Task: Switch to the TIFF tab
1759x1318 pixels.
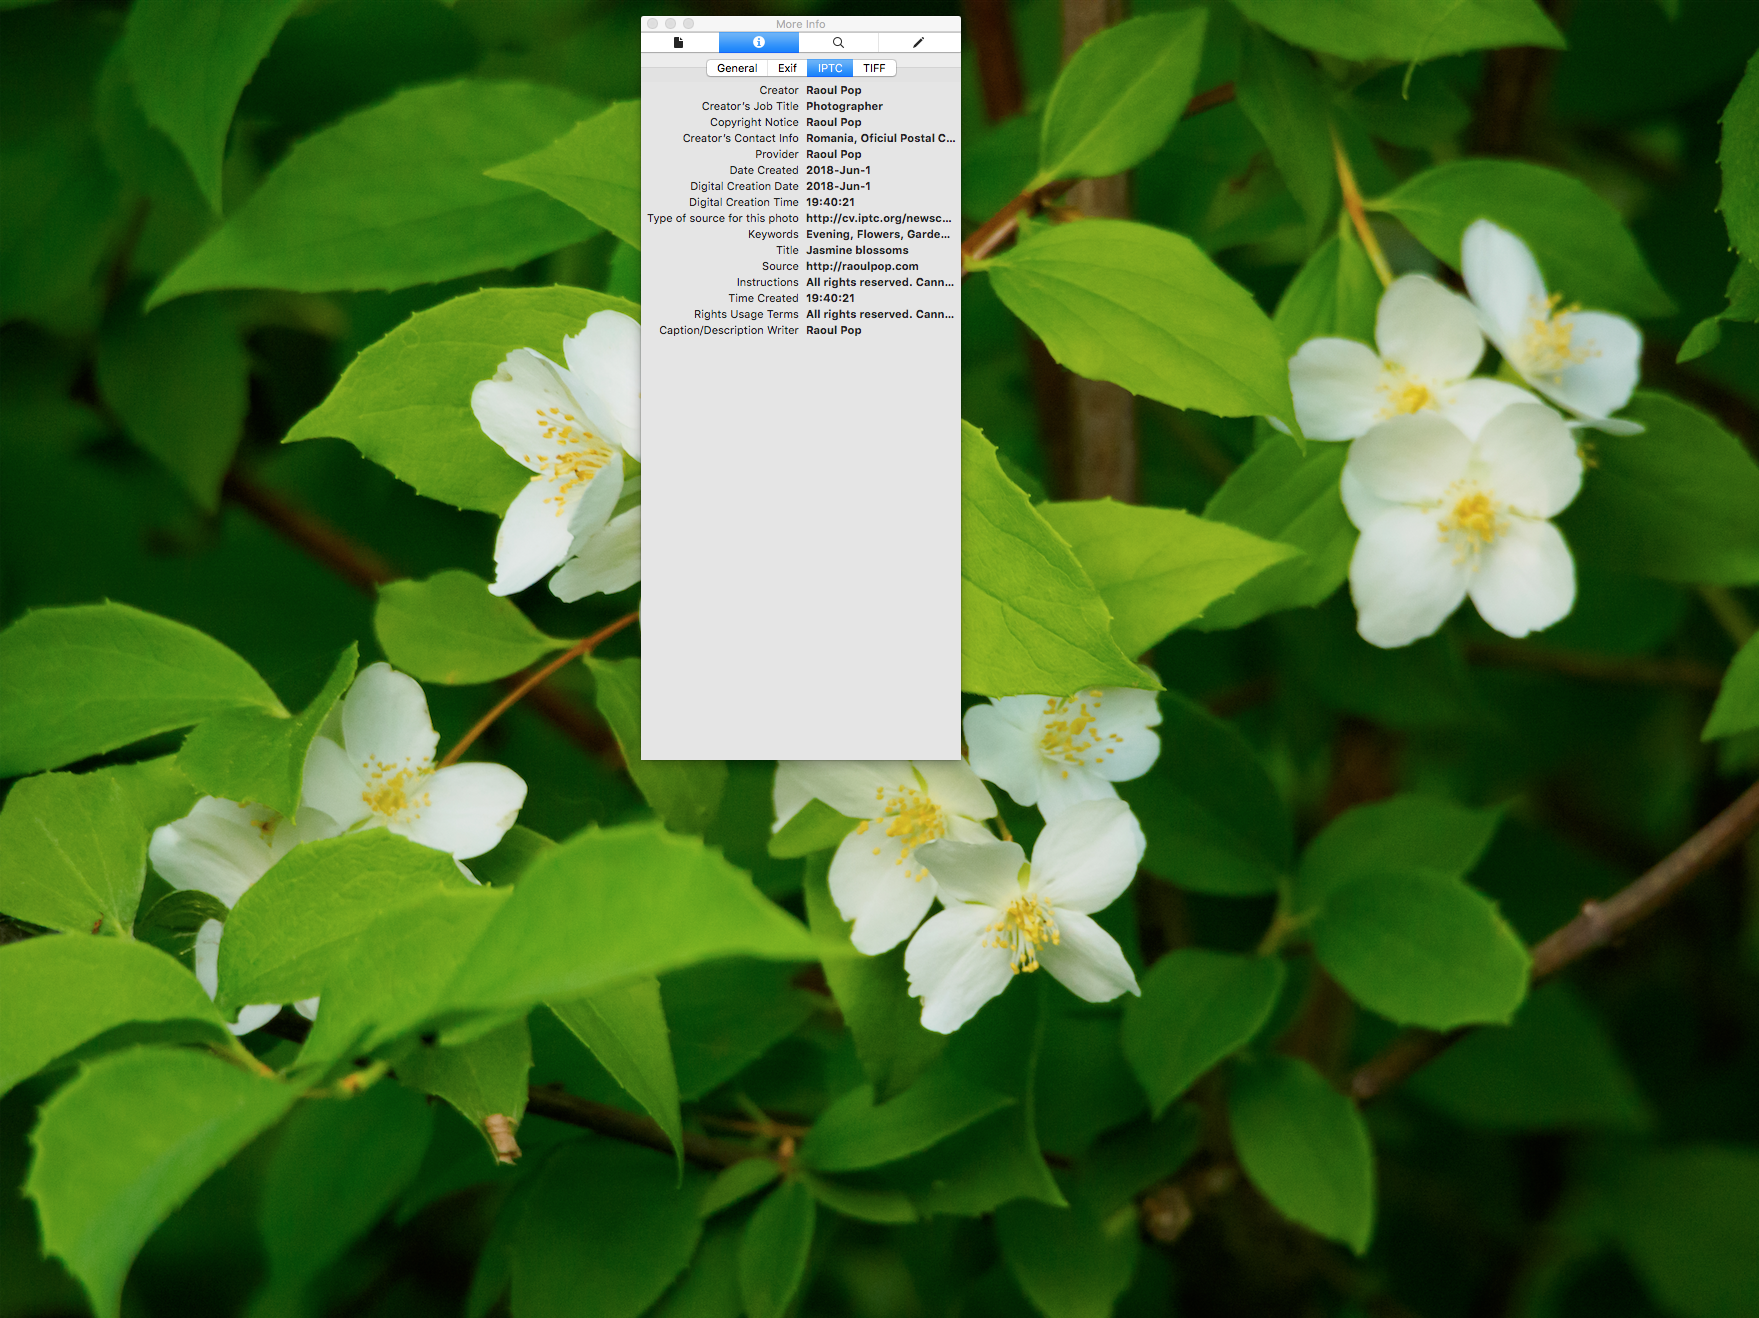Action: tap(874, 68)
